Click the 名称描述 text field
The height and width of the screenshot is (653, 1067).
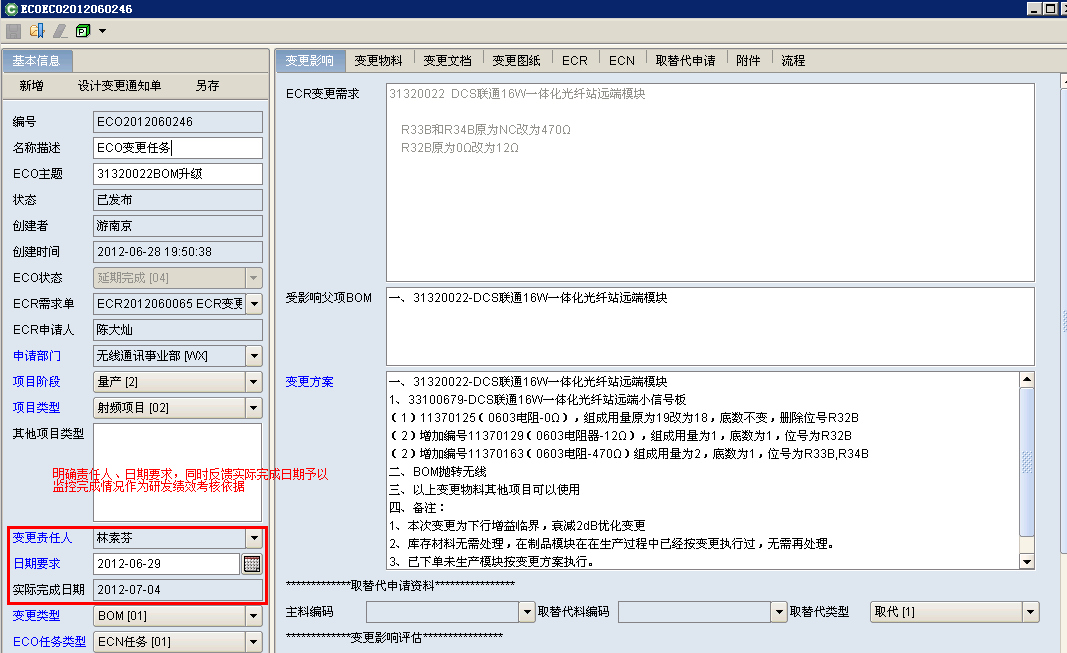click(178, 148)
